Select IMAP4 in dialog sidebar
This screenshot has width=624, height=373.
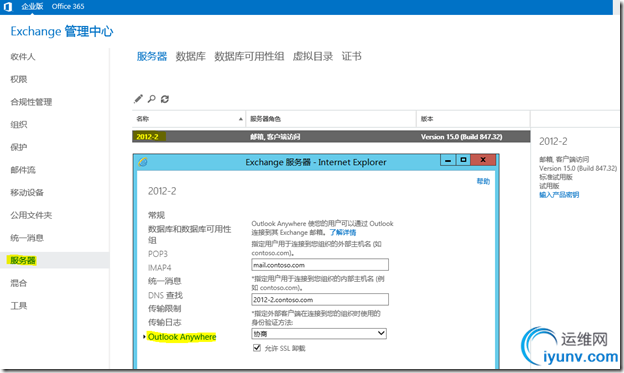coord(160,268)
